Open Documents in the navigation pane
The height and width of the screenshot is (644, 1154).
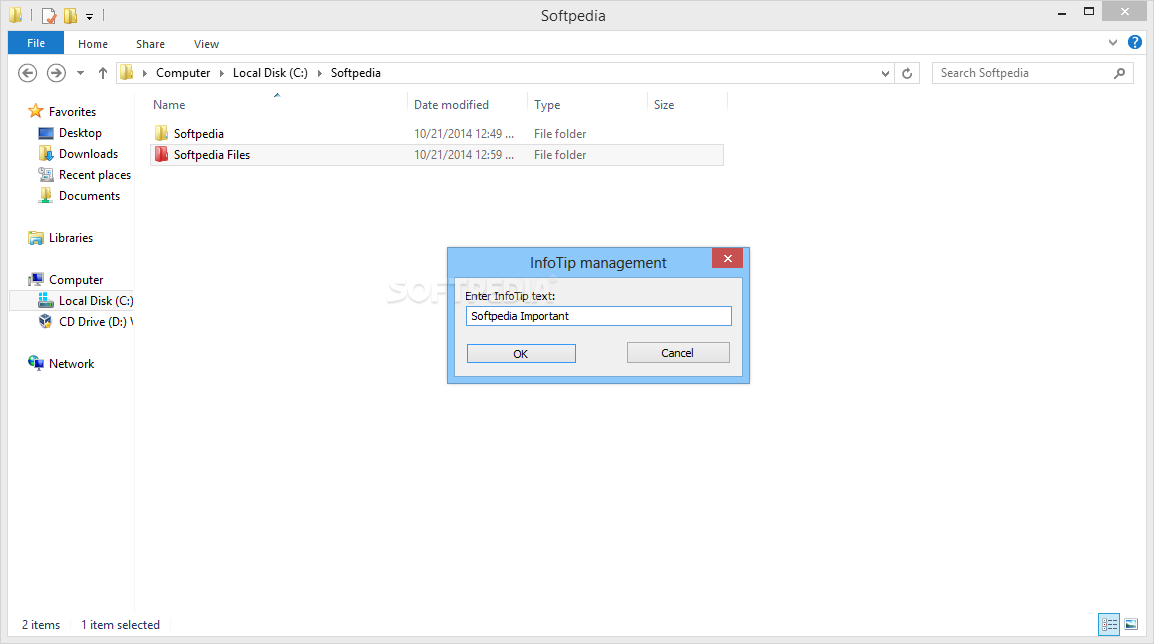89,196
